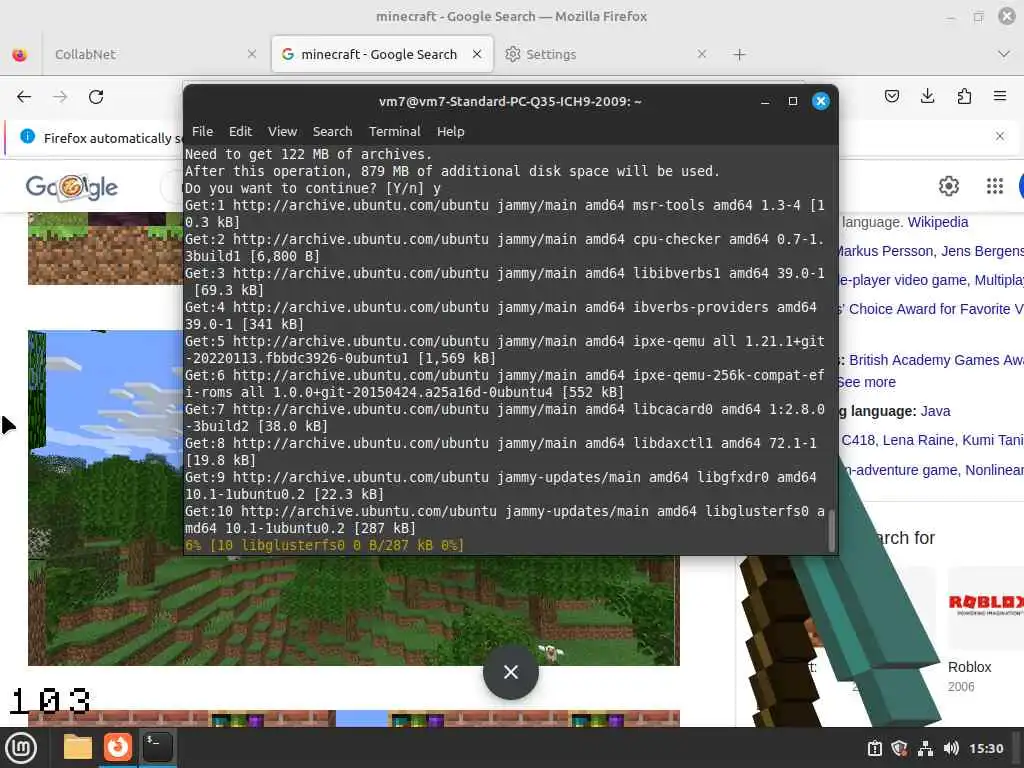Open terminal Edit menu
This screenshot has width=1024, height=768.
coord(240,131)
